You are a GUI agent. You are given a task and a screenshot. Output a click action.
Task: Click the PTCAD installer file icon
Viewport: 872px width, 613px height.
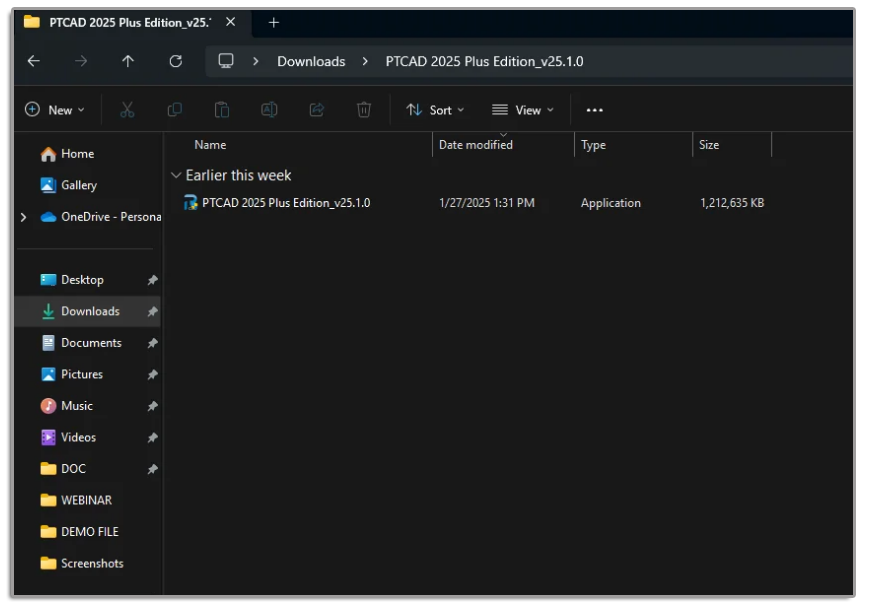pyautogui.click(x=190, y=203)
